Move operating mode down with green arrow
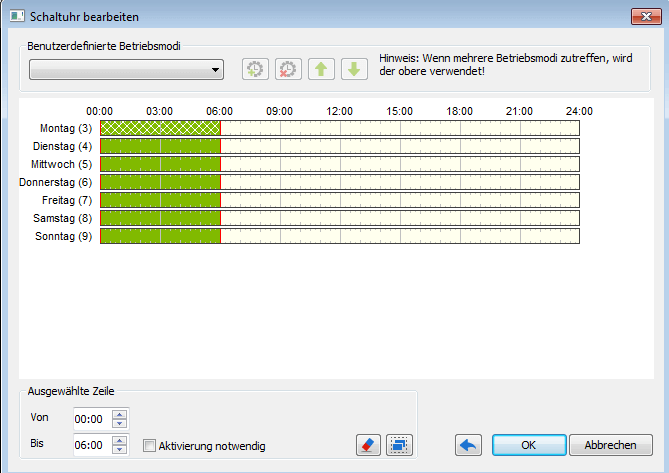This screenshot has height=473, width=669. tap(353, 70)
